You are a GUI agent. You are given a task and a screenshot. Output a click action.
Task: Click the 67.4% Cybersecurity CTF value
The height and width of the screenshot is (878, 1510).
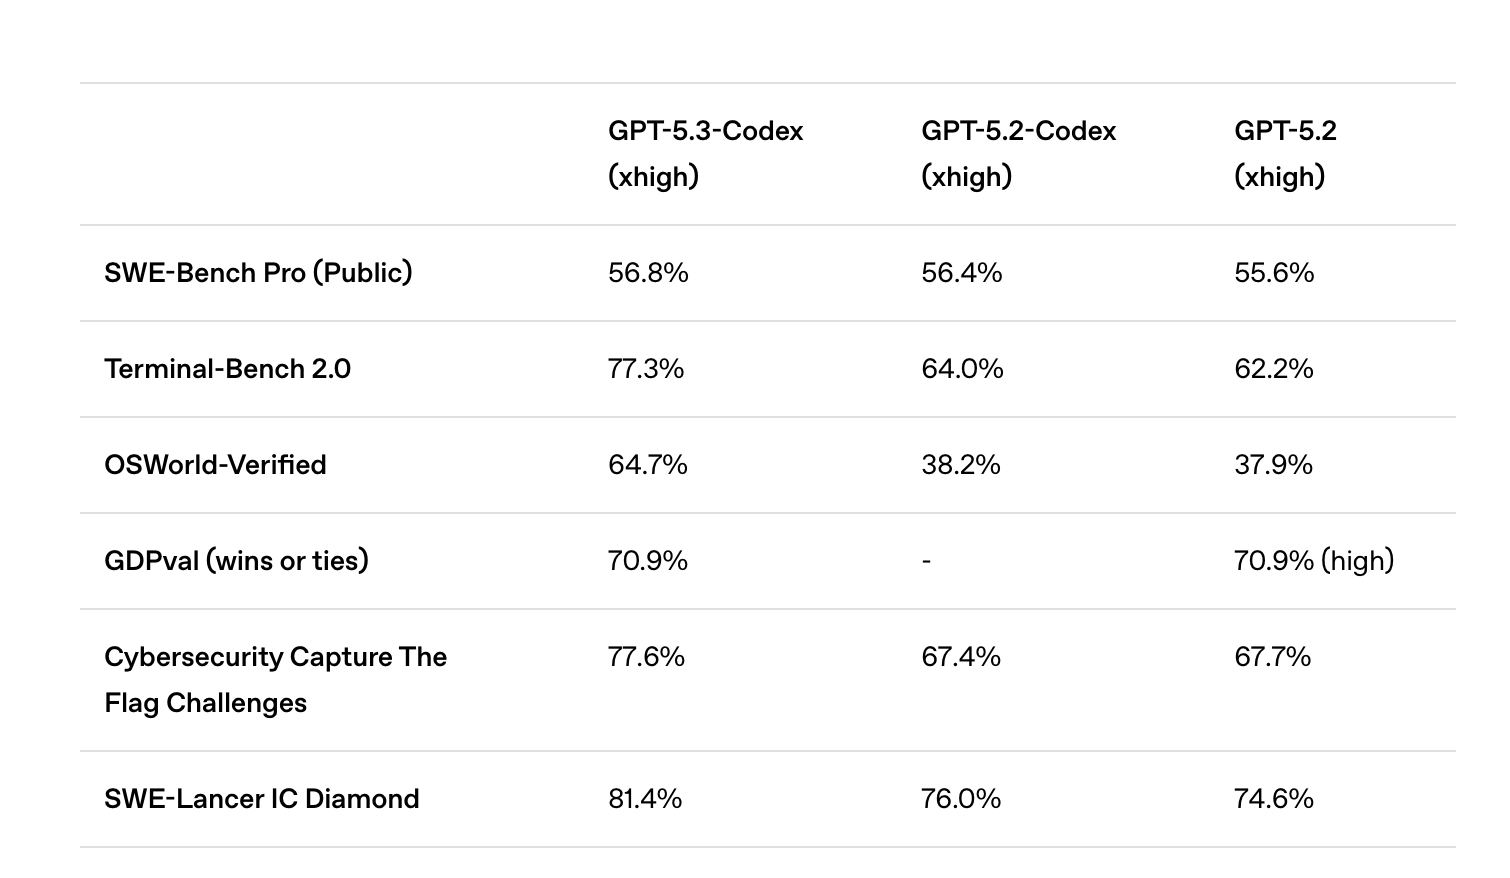(x=961, y=656)
